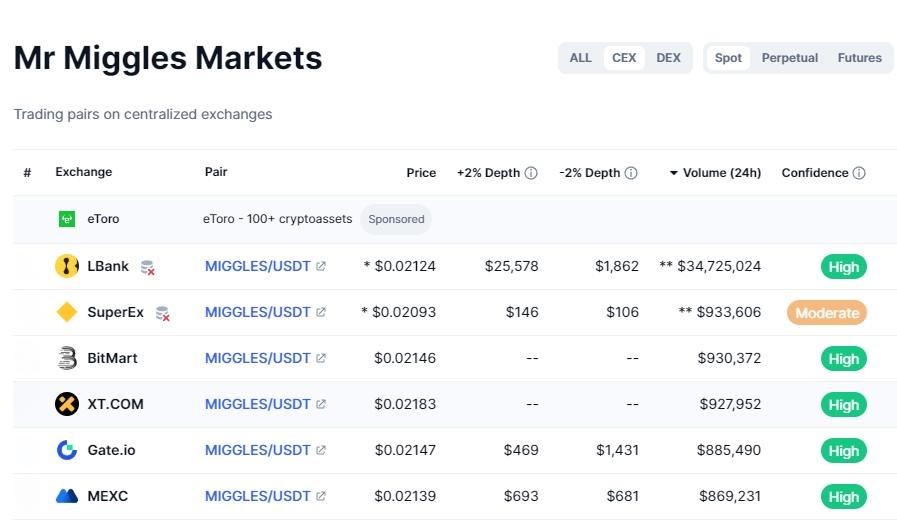The image size is (897, 524).
Task: Click info icon next to +2% Depth
Action: 531,173
